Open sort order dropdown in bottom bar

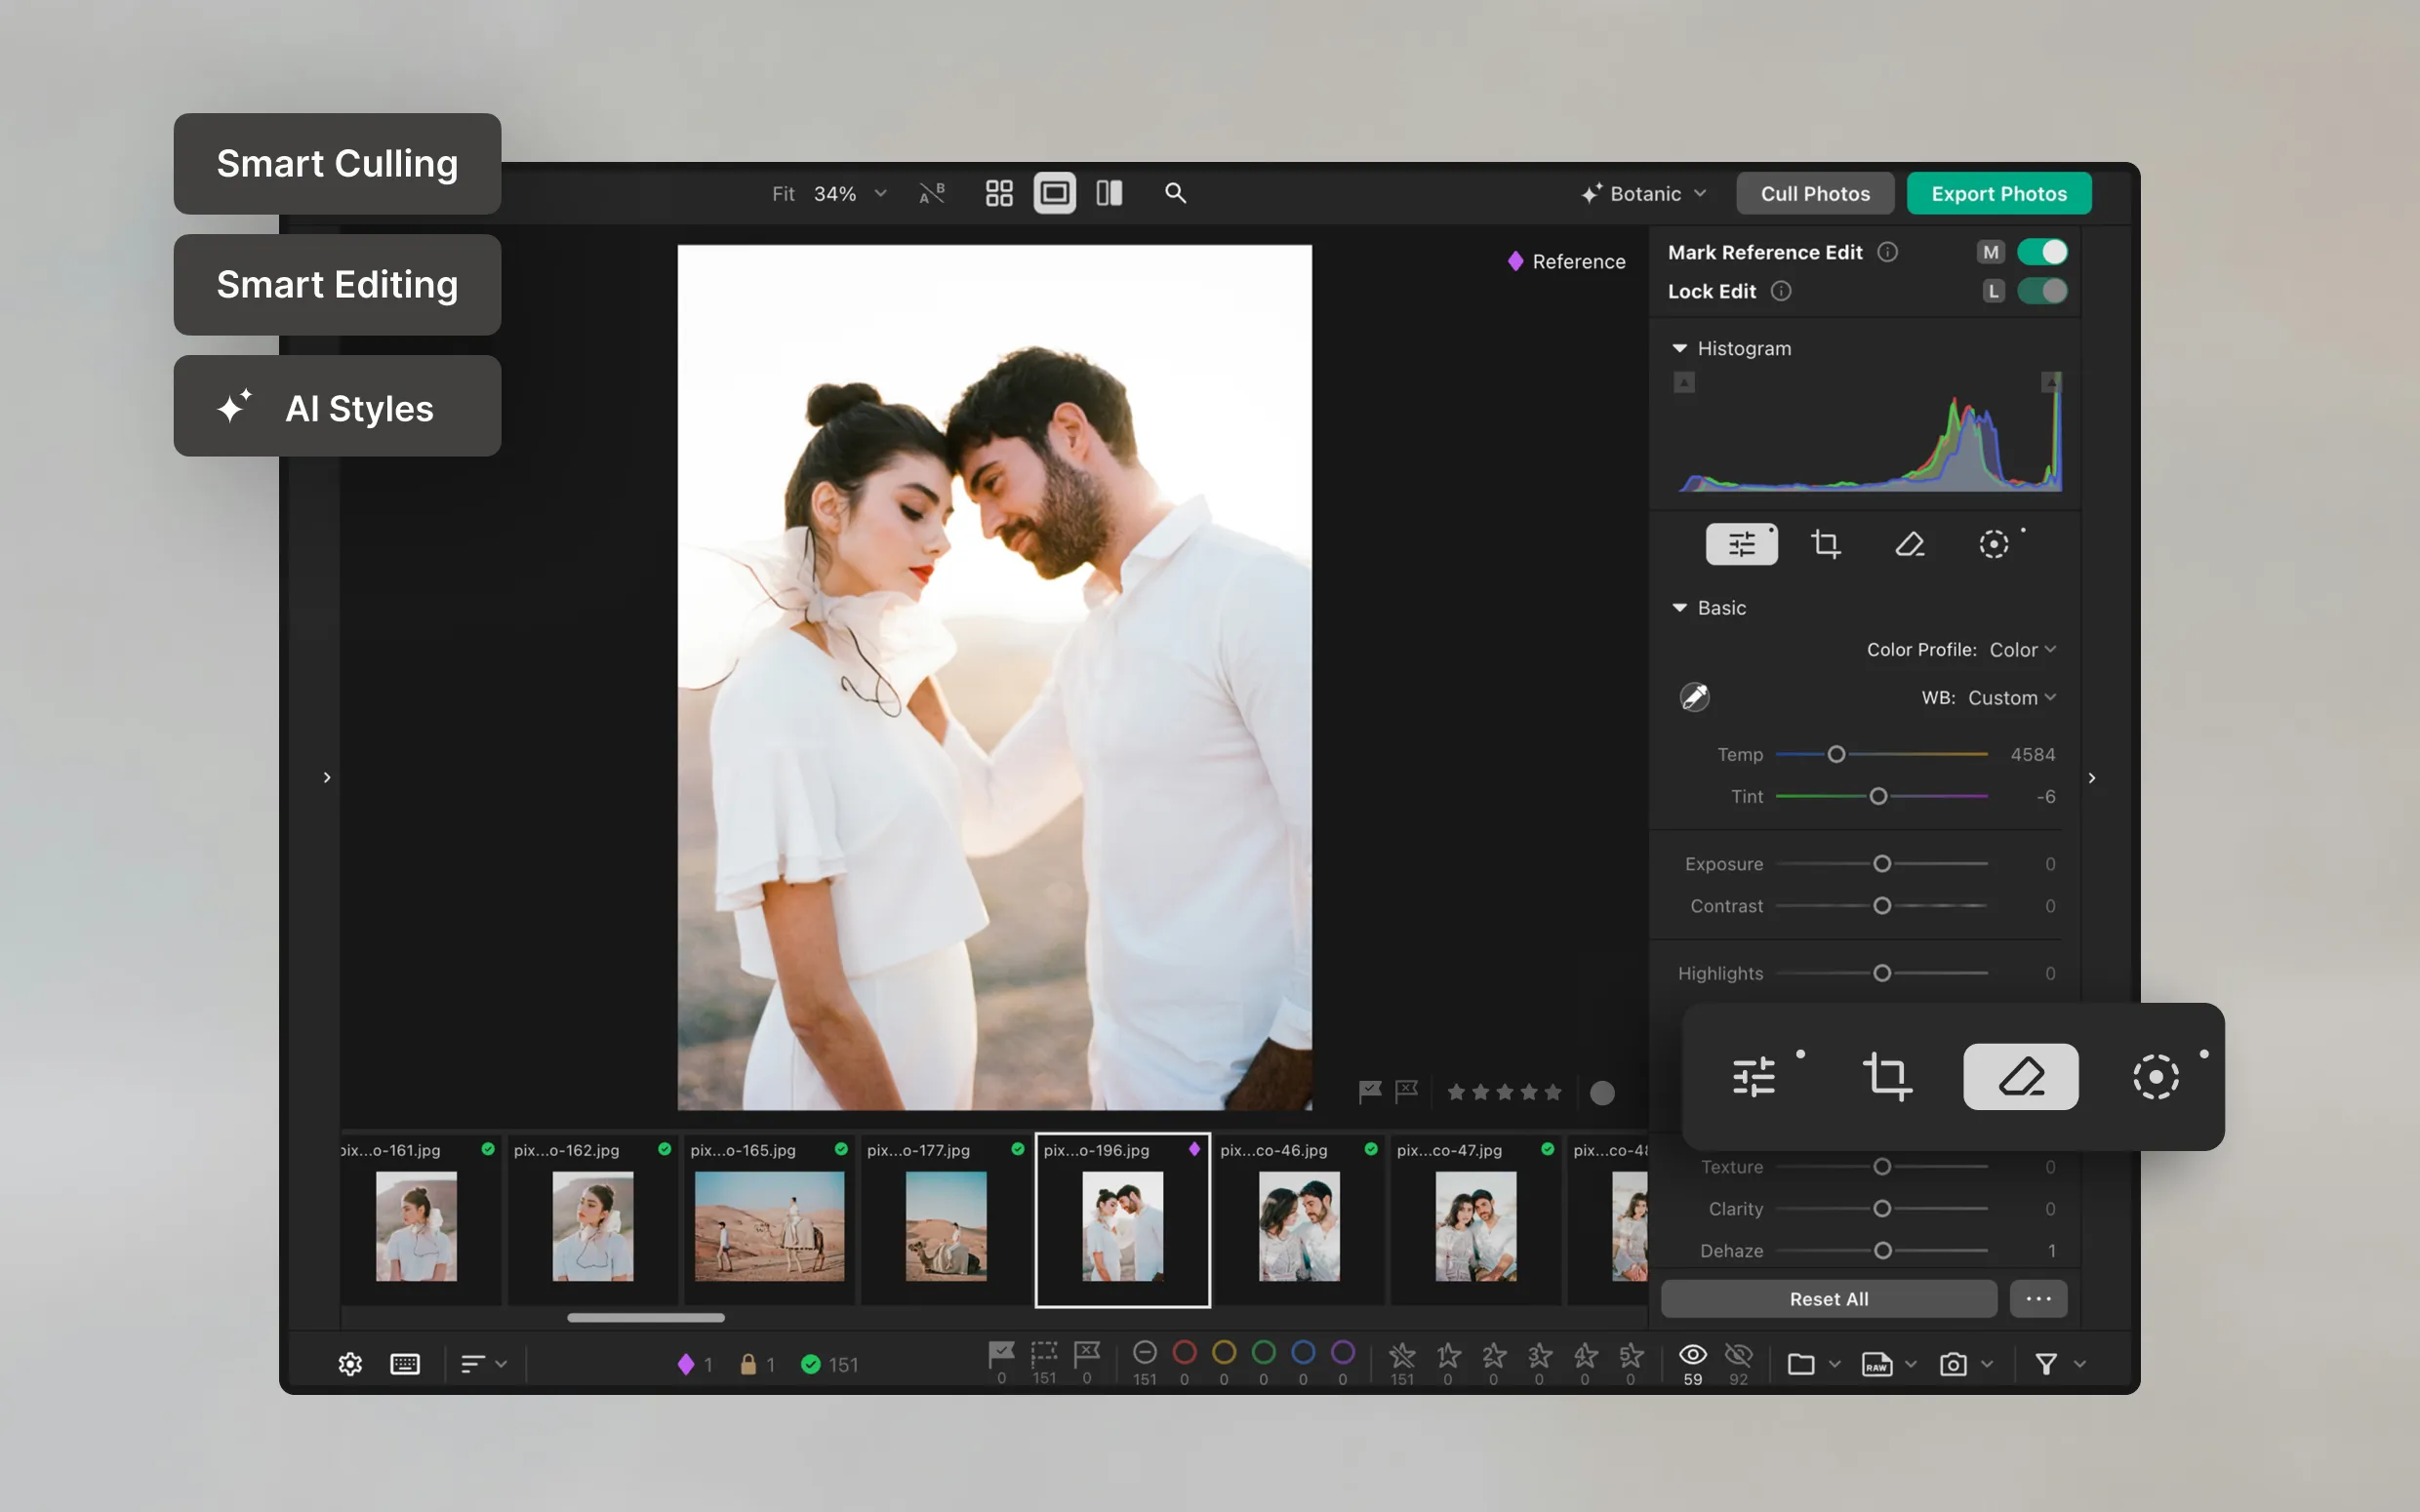[x=484, y=1364]
